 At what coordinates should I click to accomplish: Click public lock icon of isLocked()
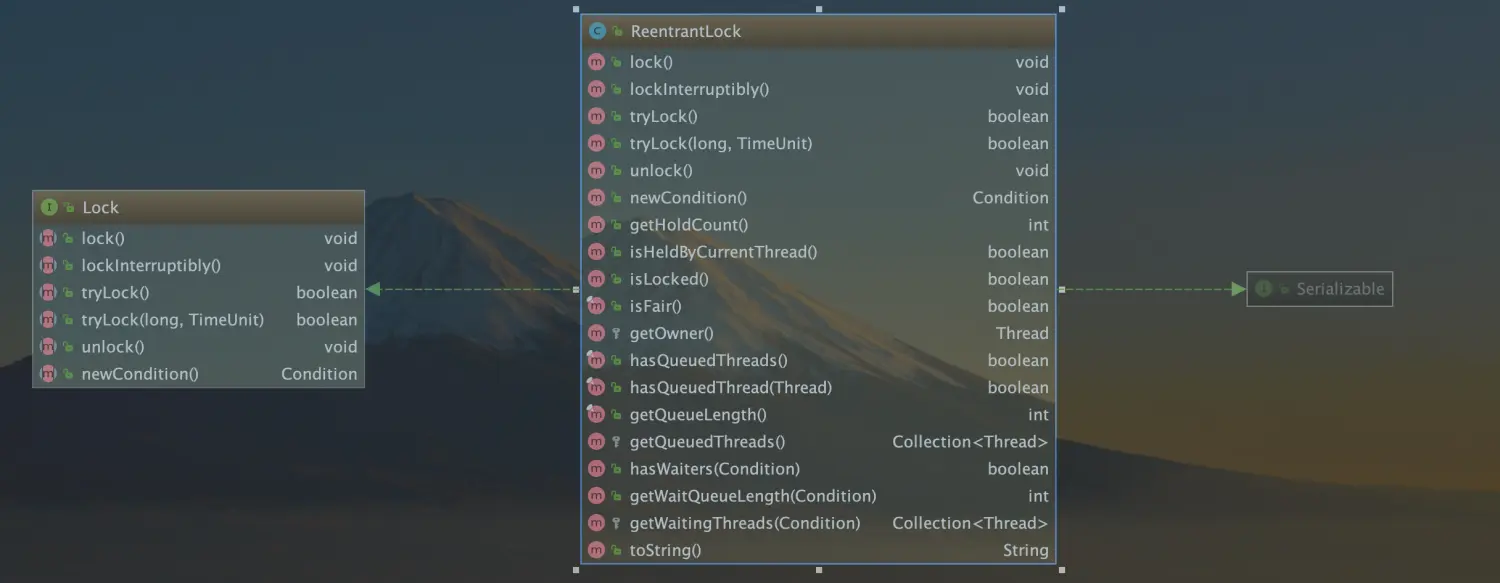point(617,279)
